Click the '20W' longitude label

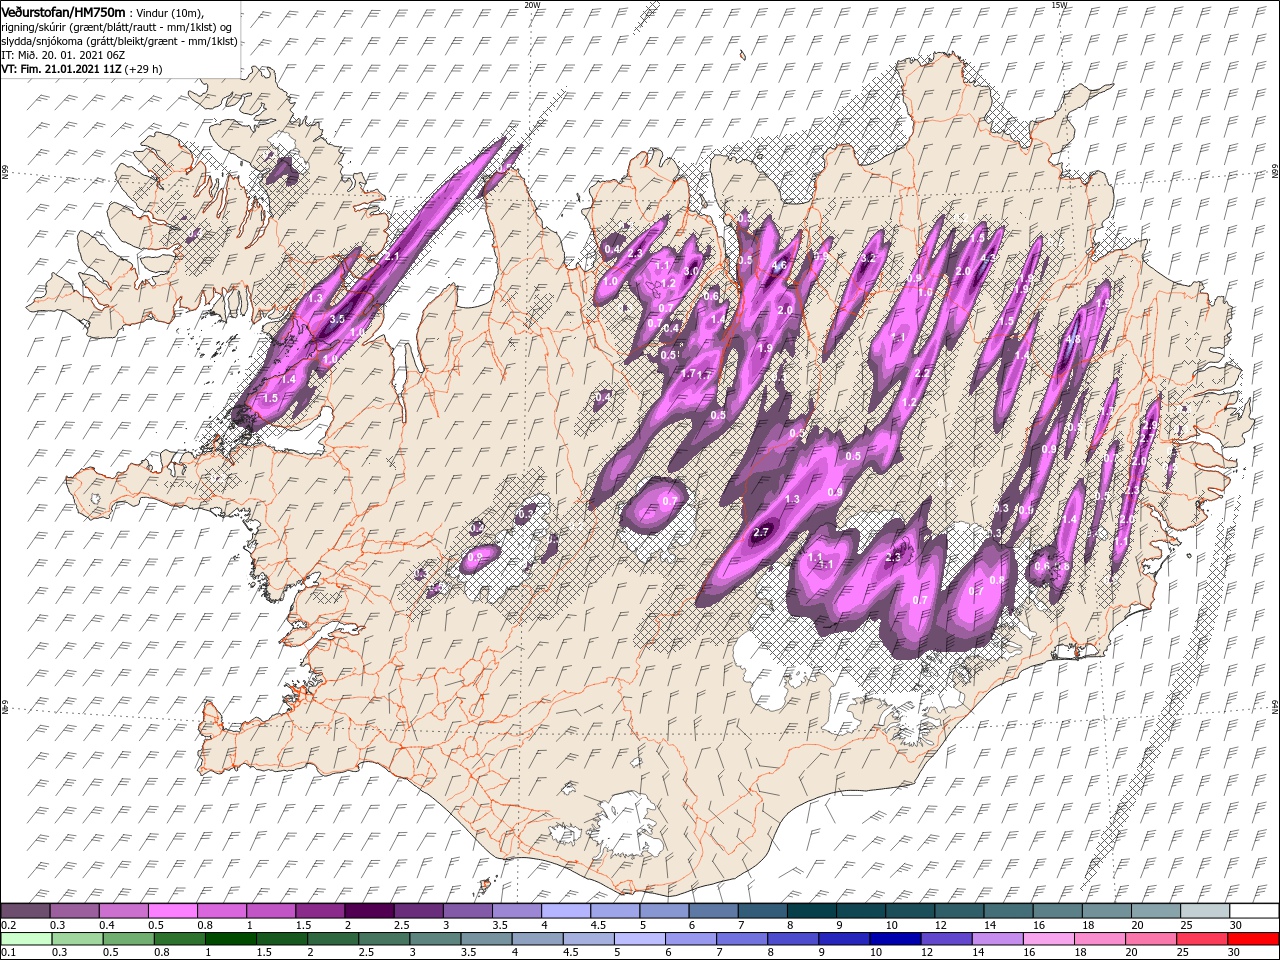click(532, 5)
